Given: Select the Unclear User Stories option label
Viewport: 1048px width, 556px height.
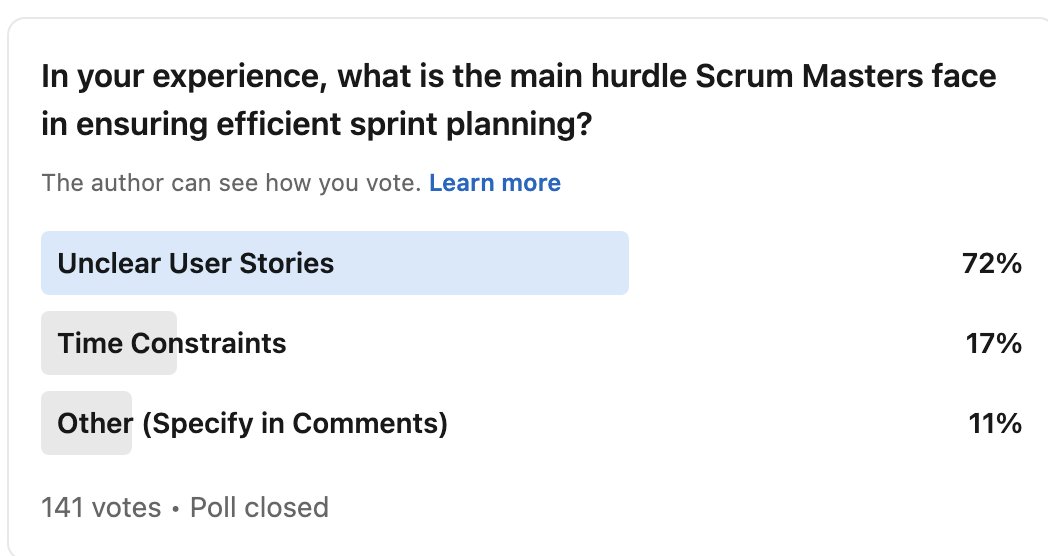Looking at the screenshot, I should click(x=196, y=263).
